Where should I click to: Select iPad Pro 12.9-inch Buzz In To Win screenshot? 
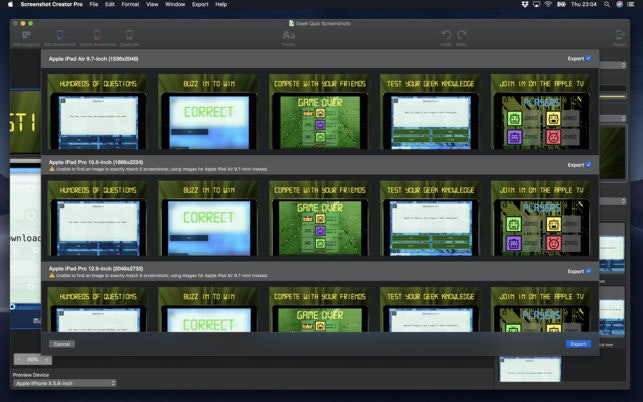[209, 310]
